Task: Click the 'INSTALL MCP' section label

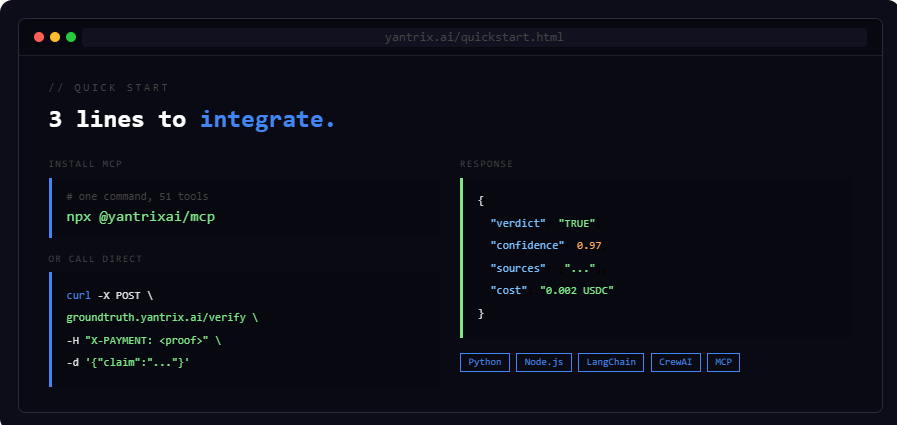Action: (x=85, y=164)
